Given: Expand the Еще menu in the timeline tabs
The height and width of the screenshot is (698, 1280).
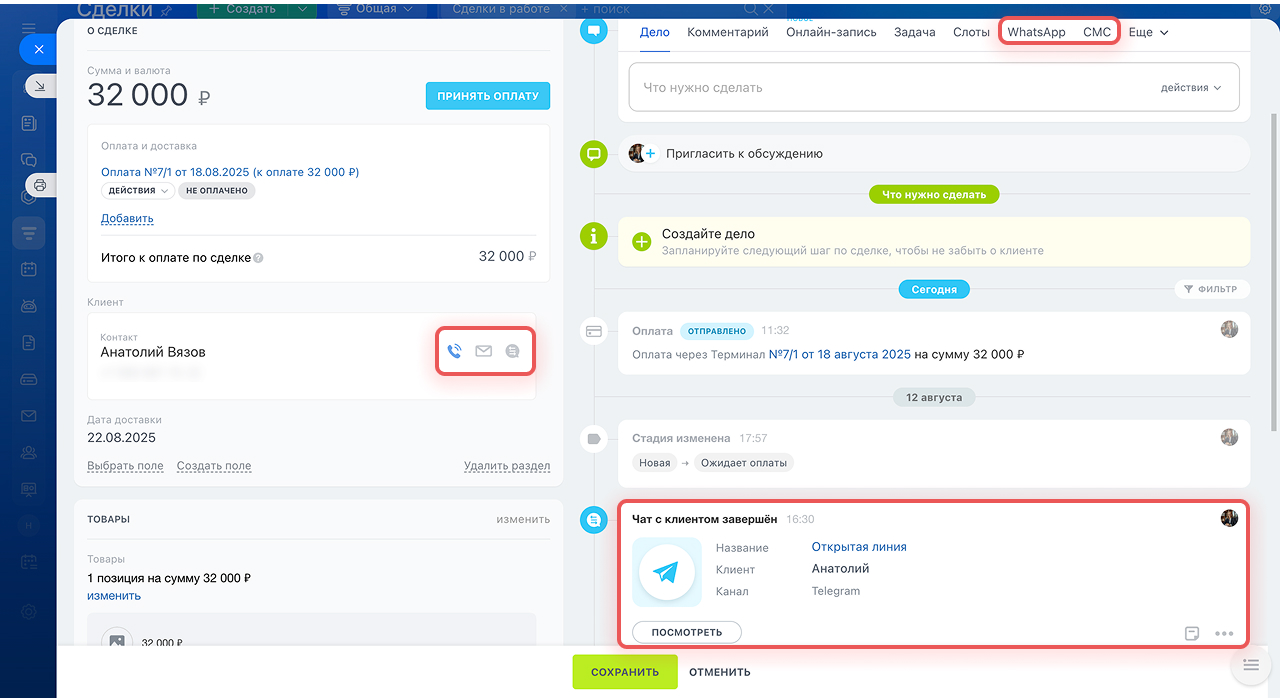Looking at the screenshot, I should click(x=1149, y=32).
